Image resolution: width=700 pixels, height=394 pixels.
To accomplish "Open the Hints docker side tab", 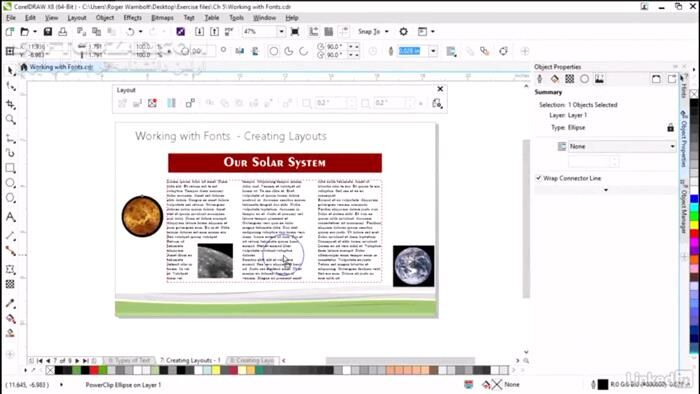I will point(683,87).
